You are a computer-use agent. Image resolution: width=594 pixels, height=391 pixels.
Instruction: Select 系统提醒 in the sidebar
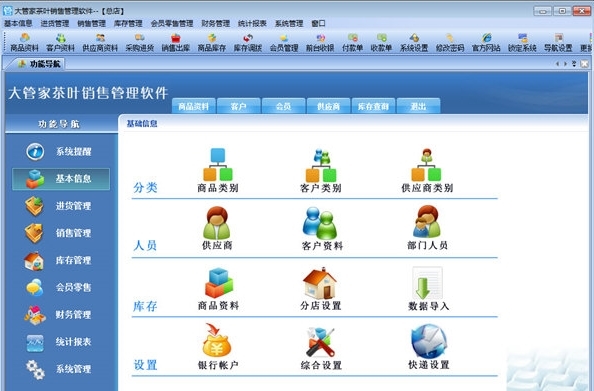[61, 152]
